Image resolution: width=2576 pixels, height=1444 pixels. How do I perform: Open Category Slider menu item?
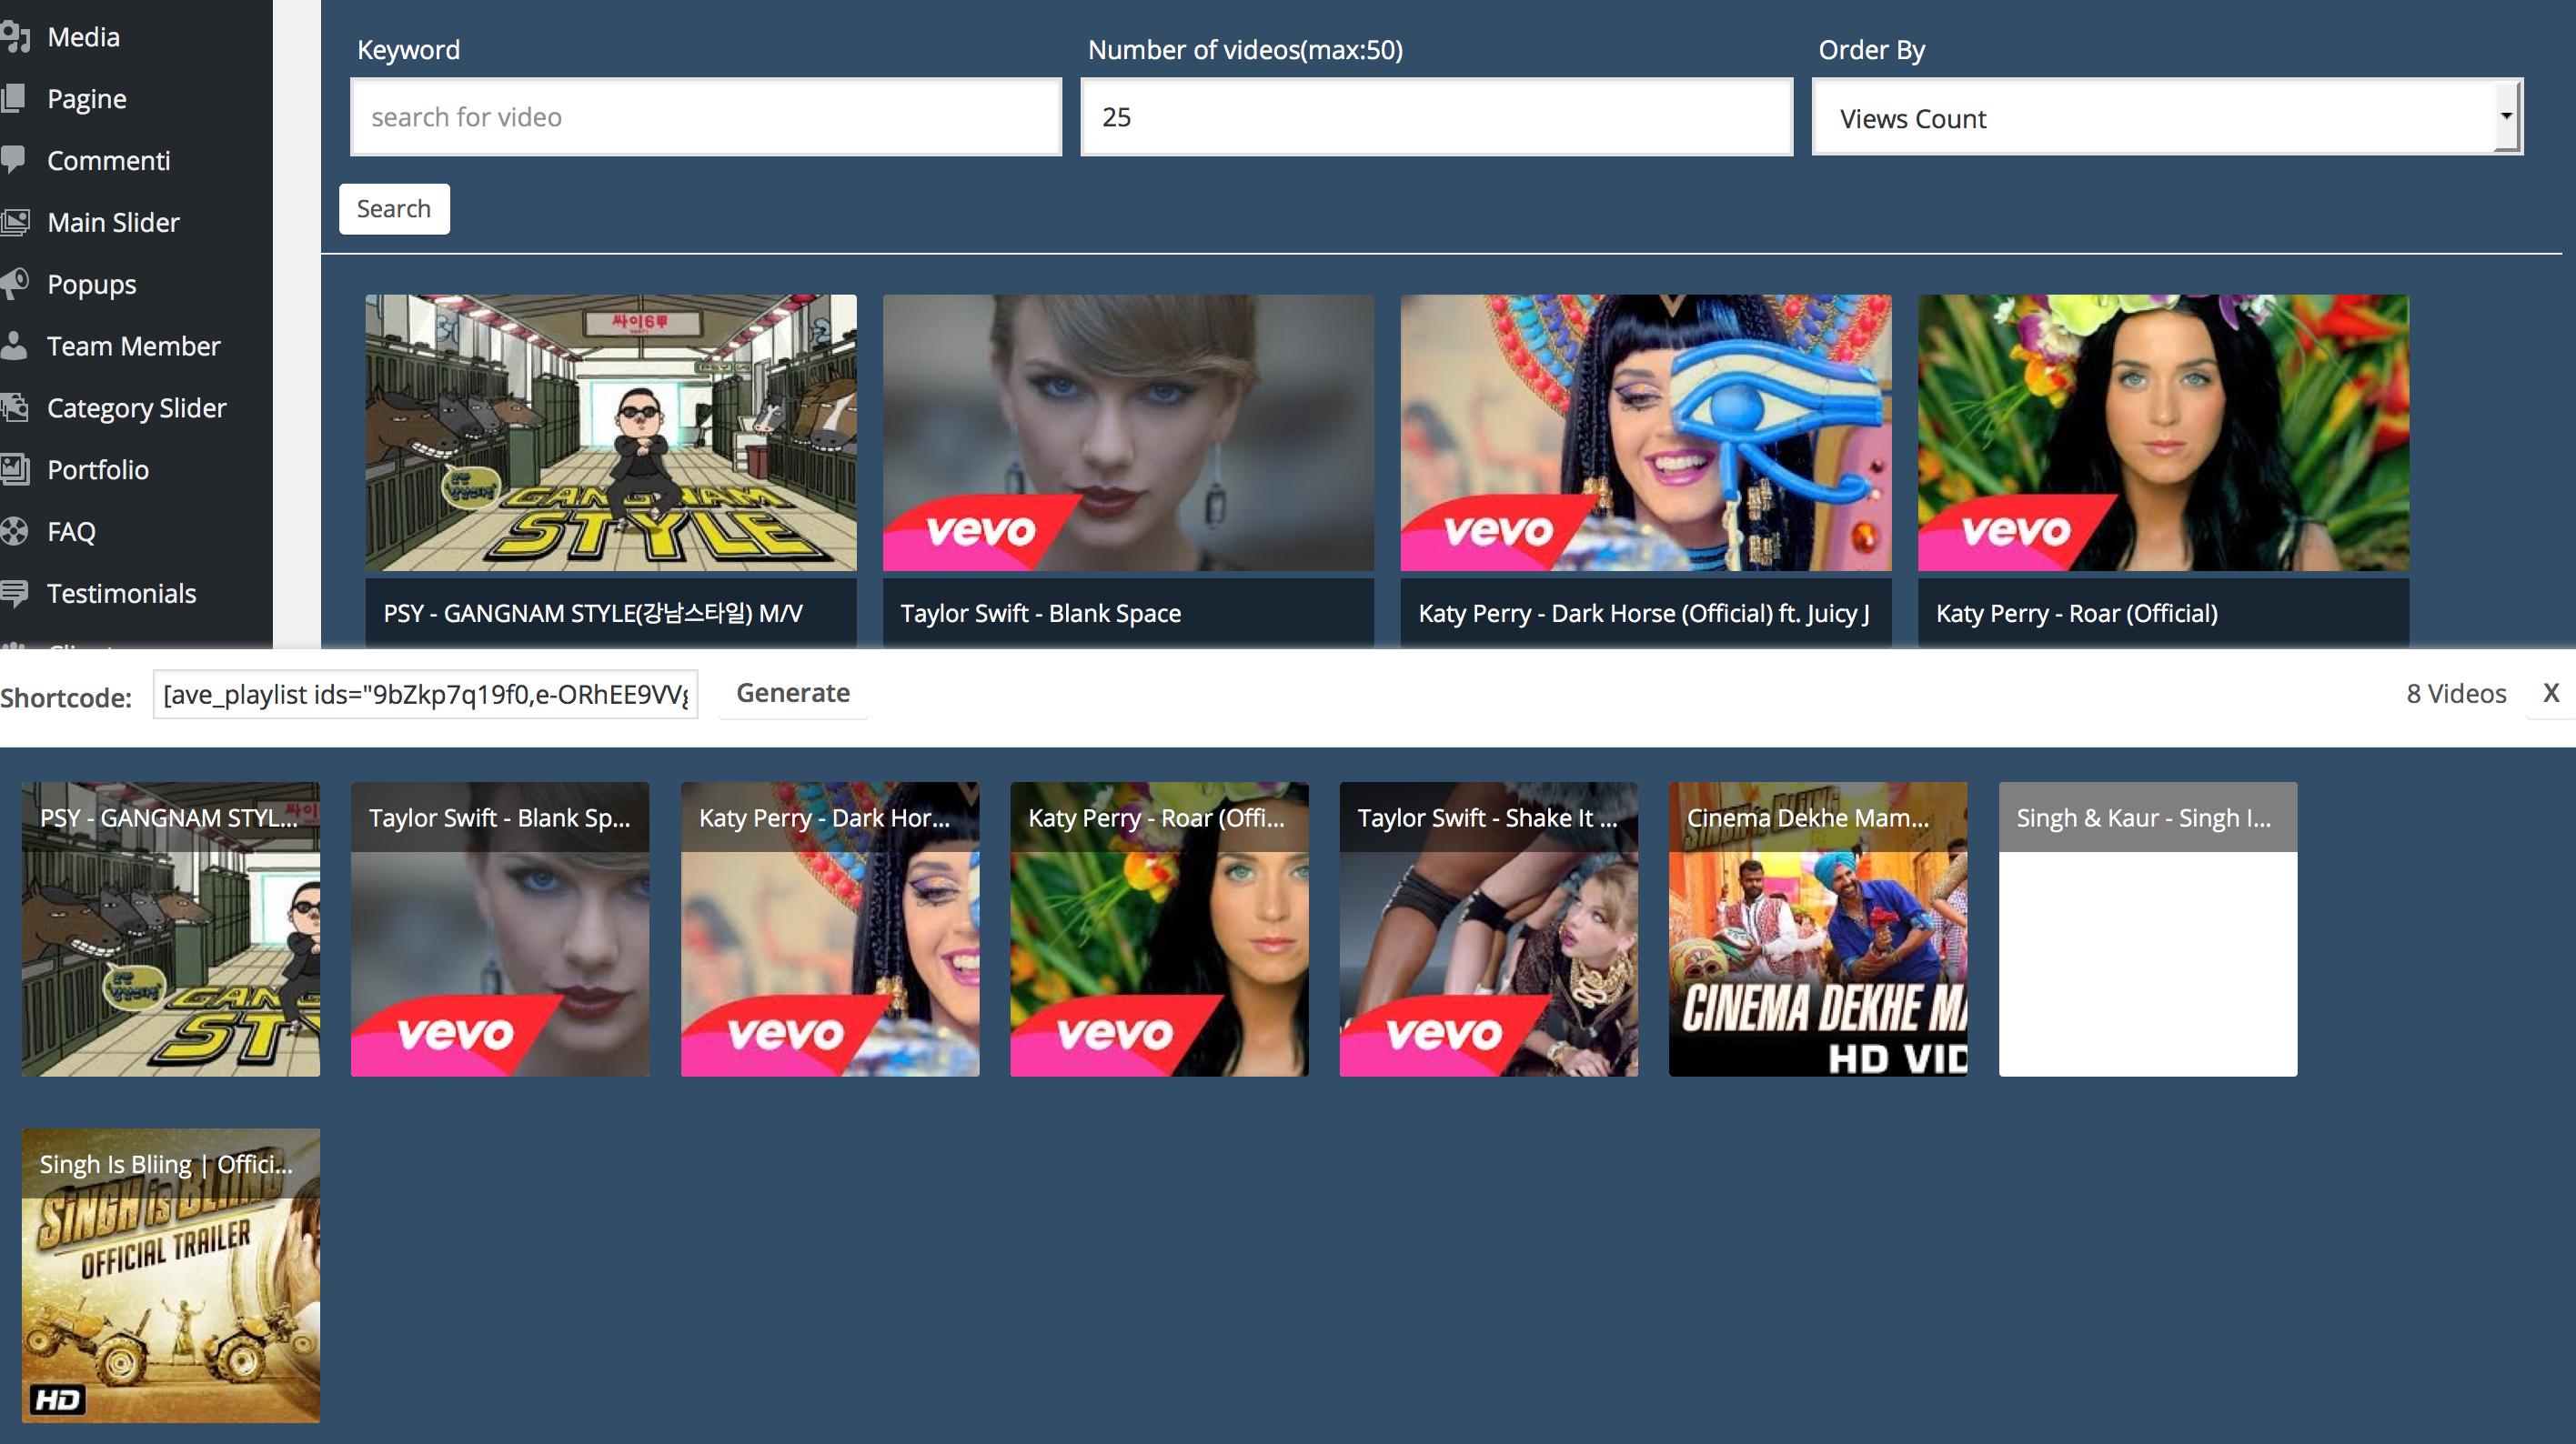click(136, 408)
